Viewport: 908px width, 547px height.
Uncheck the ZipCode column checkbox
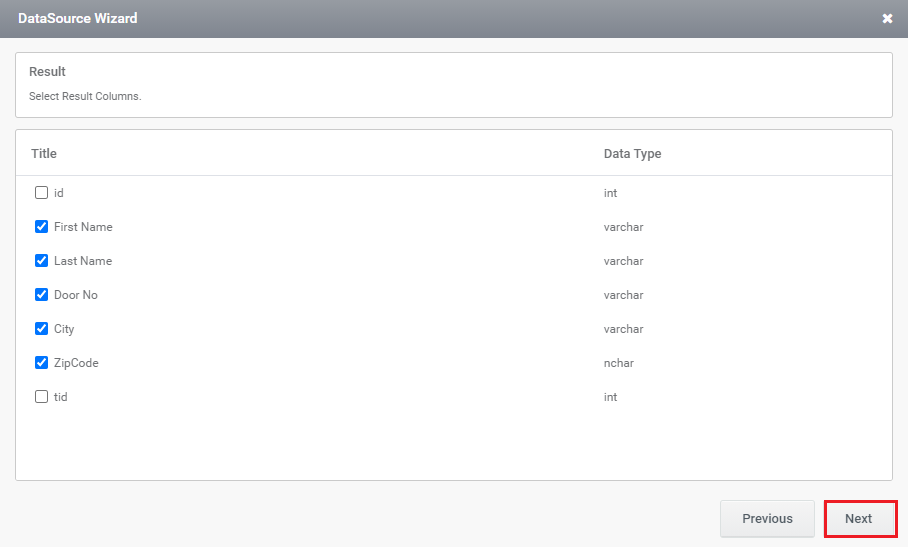[x=41, y=362]
